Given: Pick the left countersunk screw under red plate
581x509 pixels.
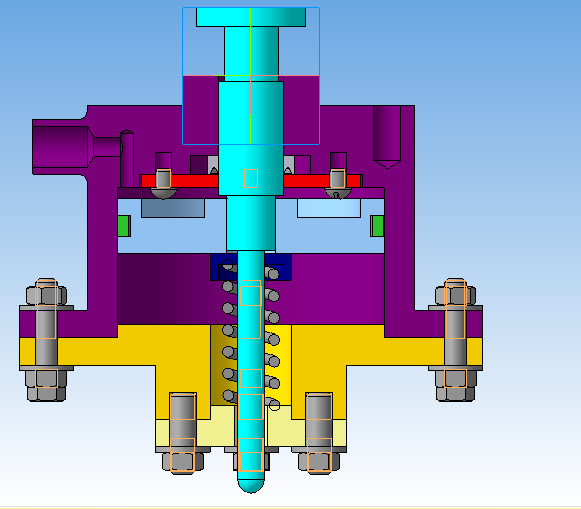Looking at the screenshot, I should [x=164, y=184].
